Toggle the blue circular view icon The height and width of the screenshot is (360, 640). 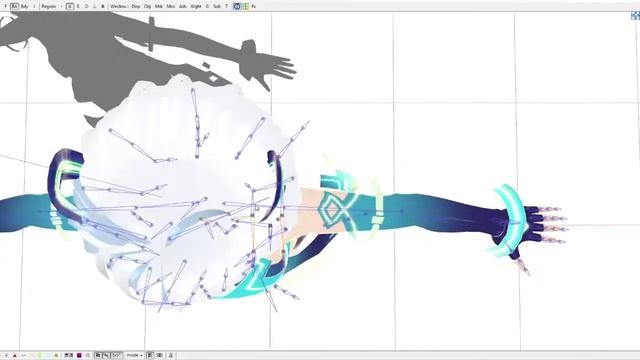[x=237, y=7]
